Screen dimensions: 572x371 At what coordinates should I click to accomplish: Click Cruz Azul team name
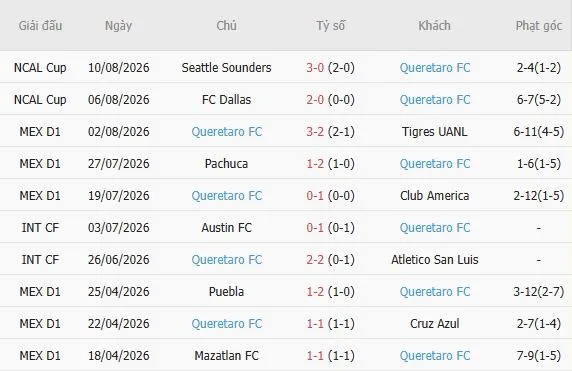pyautogui.click(x=434, y=324)
